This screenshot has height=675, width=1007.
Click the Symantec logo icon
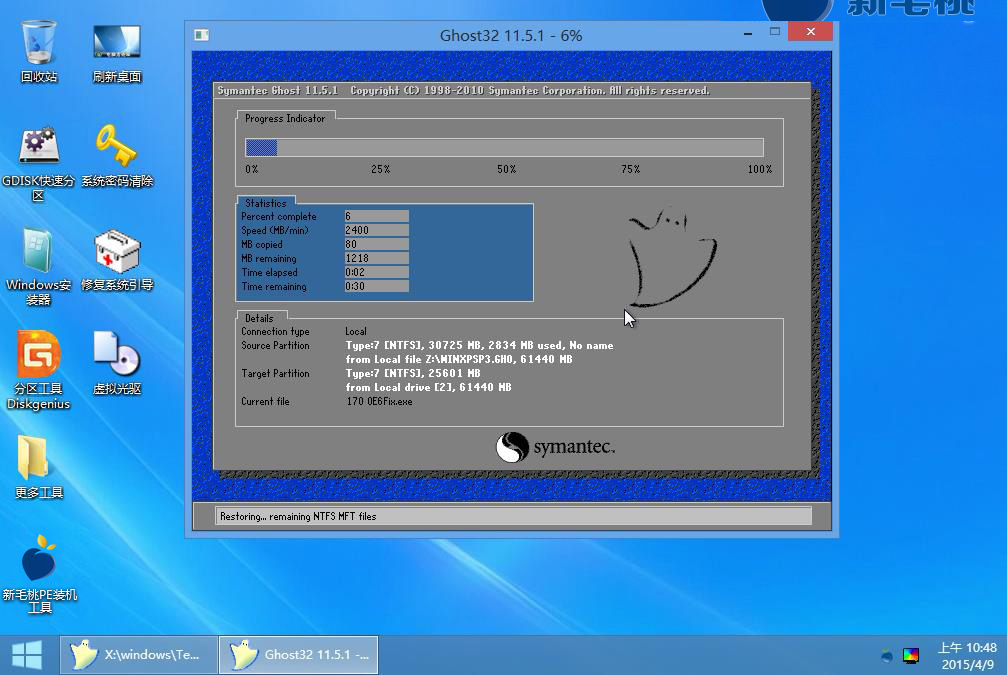pos(512,447)
